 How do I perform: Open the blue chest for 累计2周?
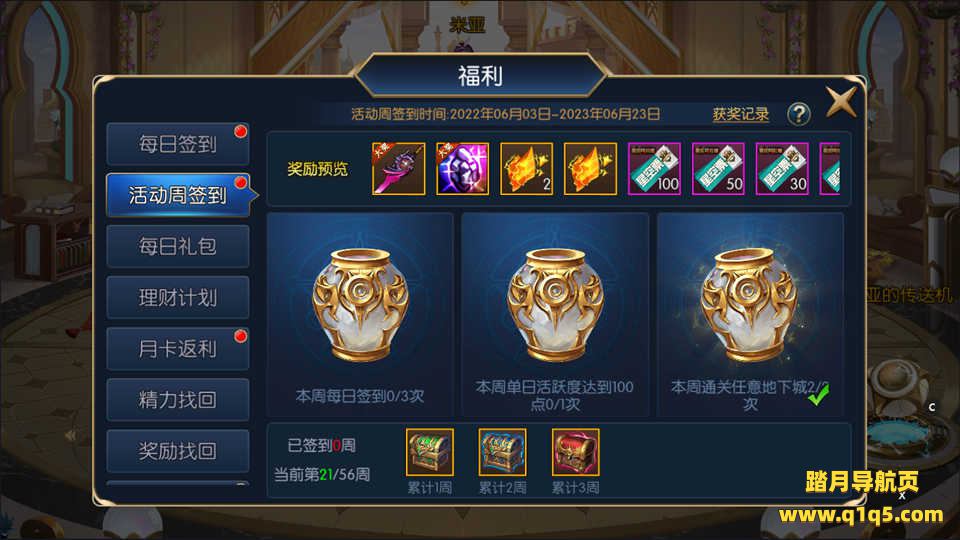502,452
